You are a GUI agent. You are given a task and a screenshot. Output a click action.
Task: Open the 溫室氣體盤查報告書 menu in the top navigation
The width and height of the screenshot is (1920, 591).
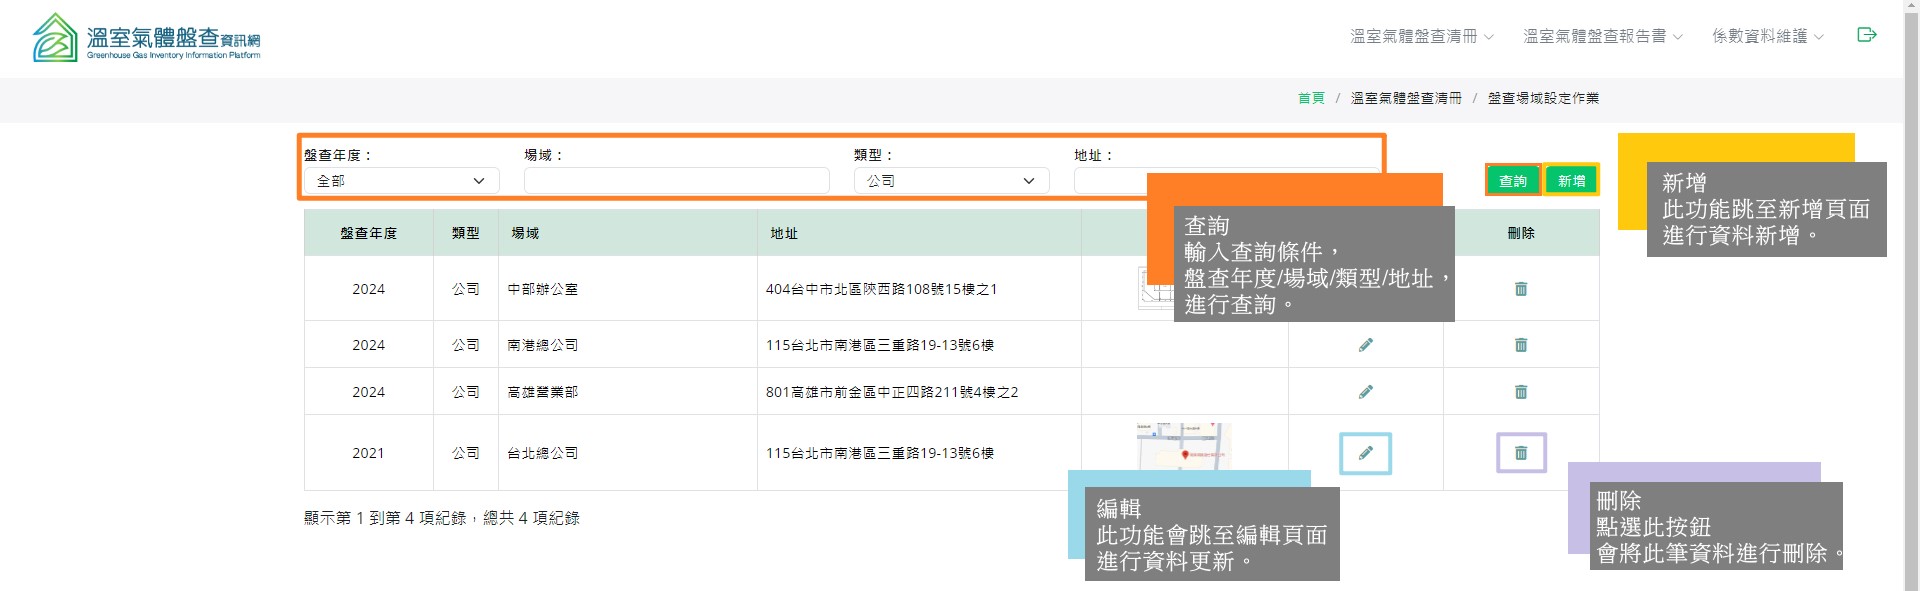pyautogui.click(x=1602, y=36)
